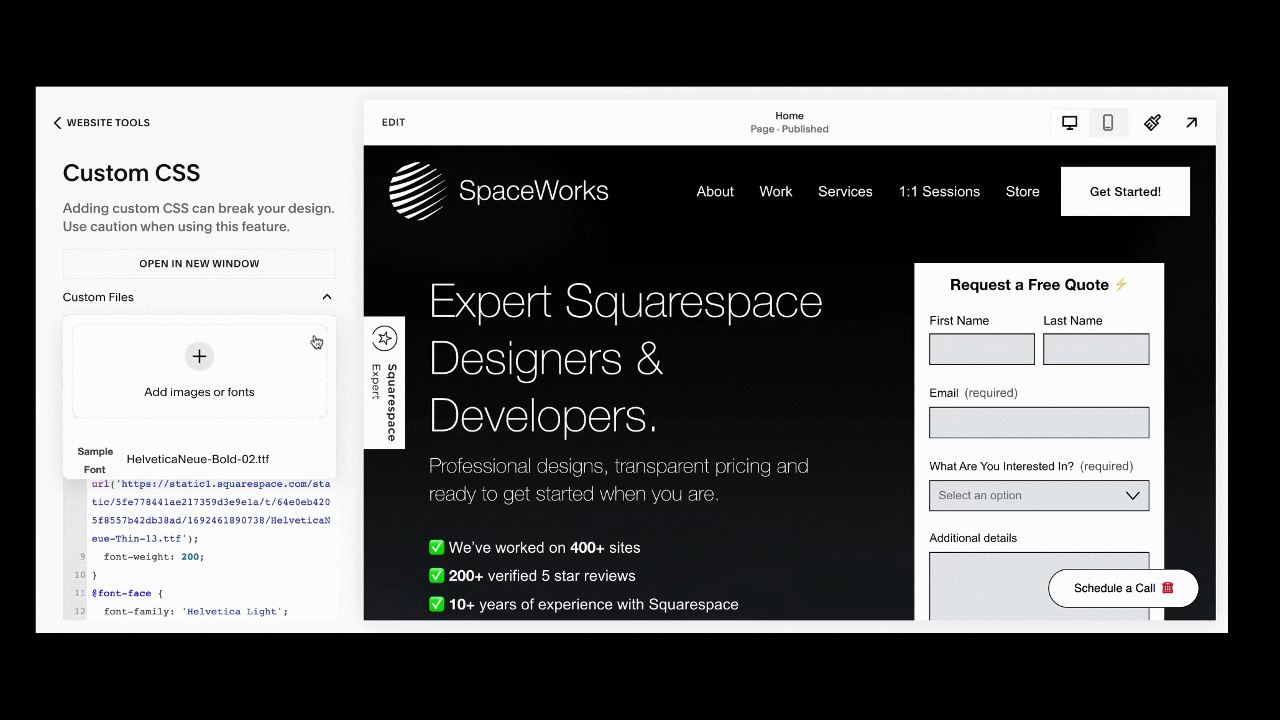Click the Edit button in the preview toolbar
Viewport: 1280px width, 720px height.
pyautogui.click(x=393, y=122)
